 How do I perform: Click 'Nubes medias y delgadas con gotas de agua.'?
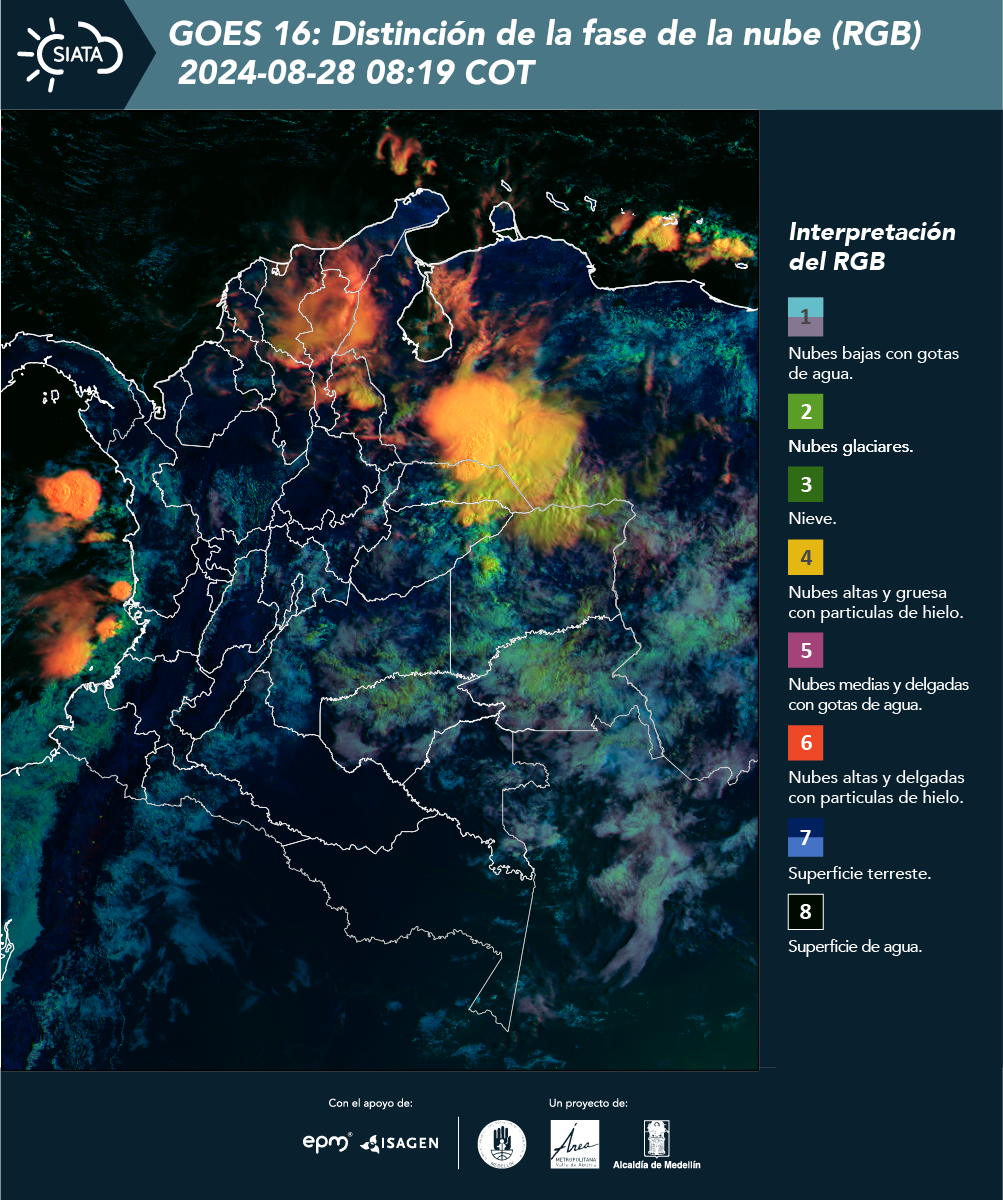pos(878,695)
